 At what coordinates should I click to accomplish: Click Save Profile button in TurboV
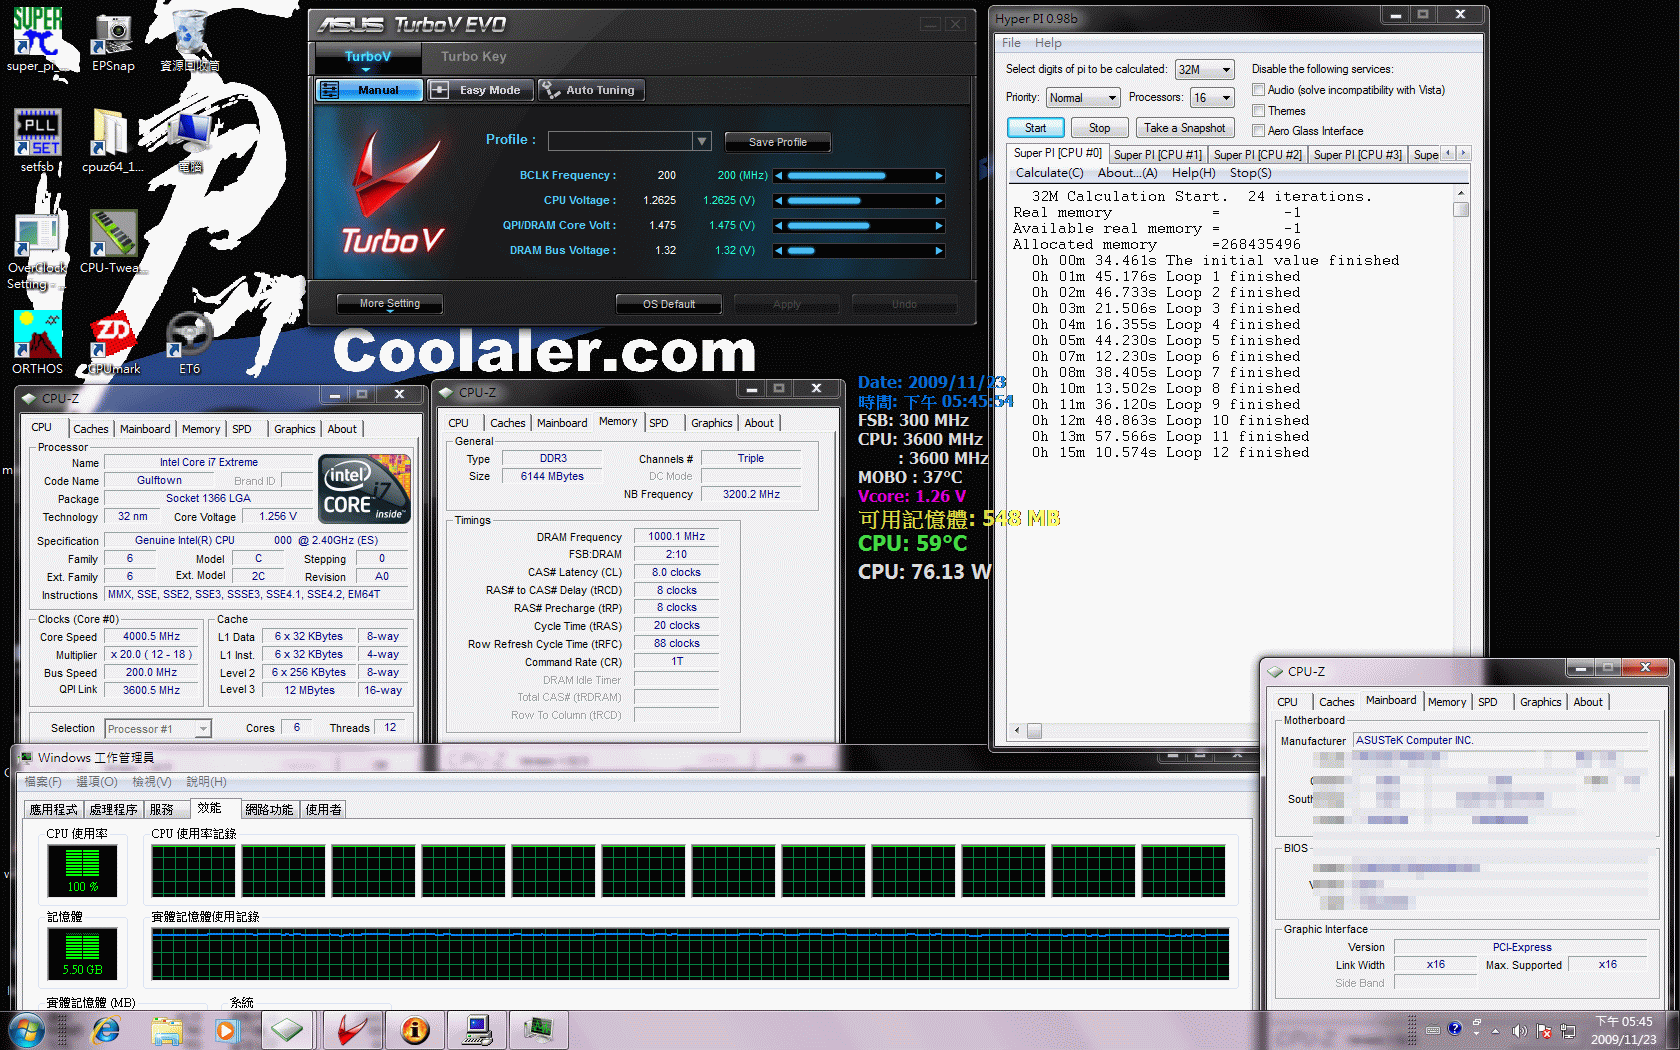click(x=777, y=142)
